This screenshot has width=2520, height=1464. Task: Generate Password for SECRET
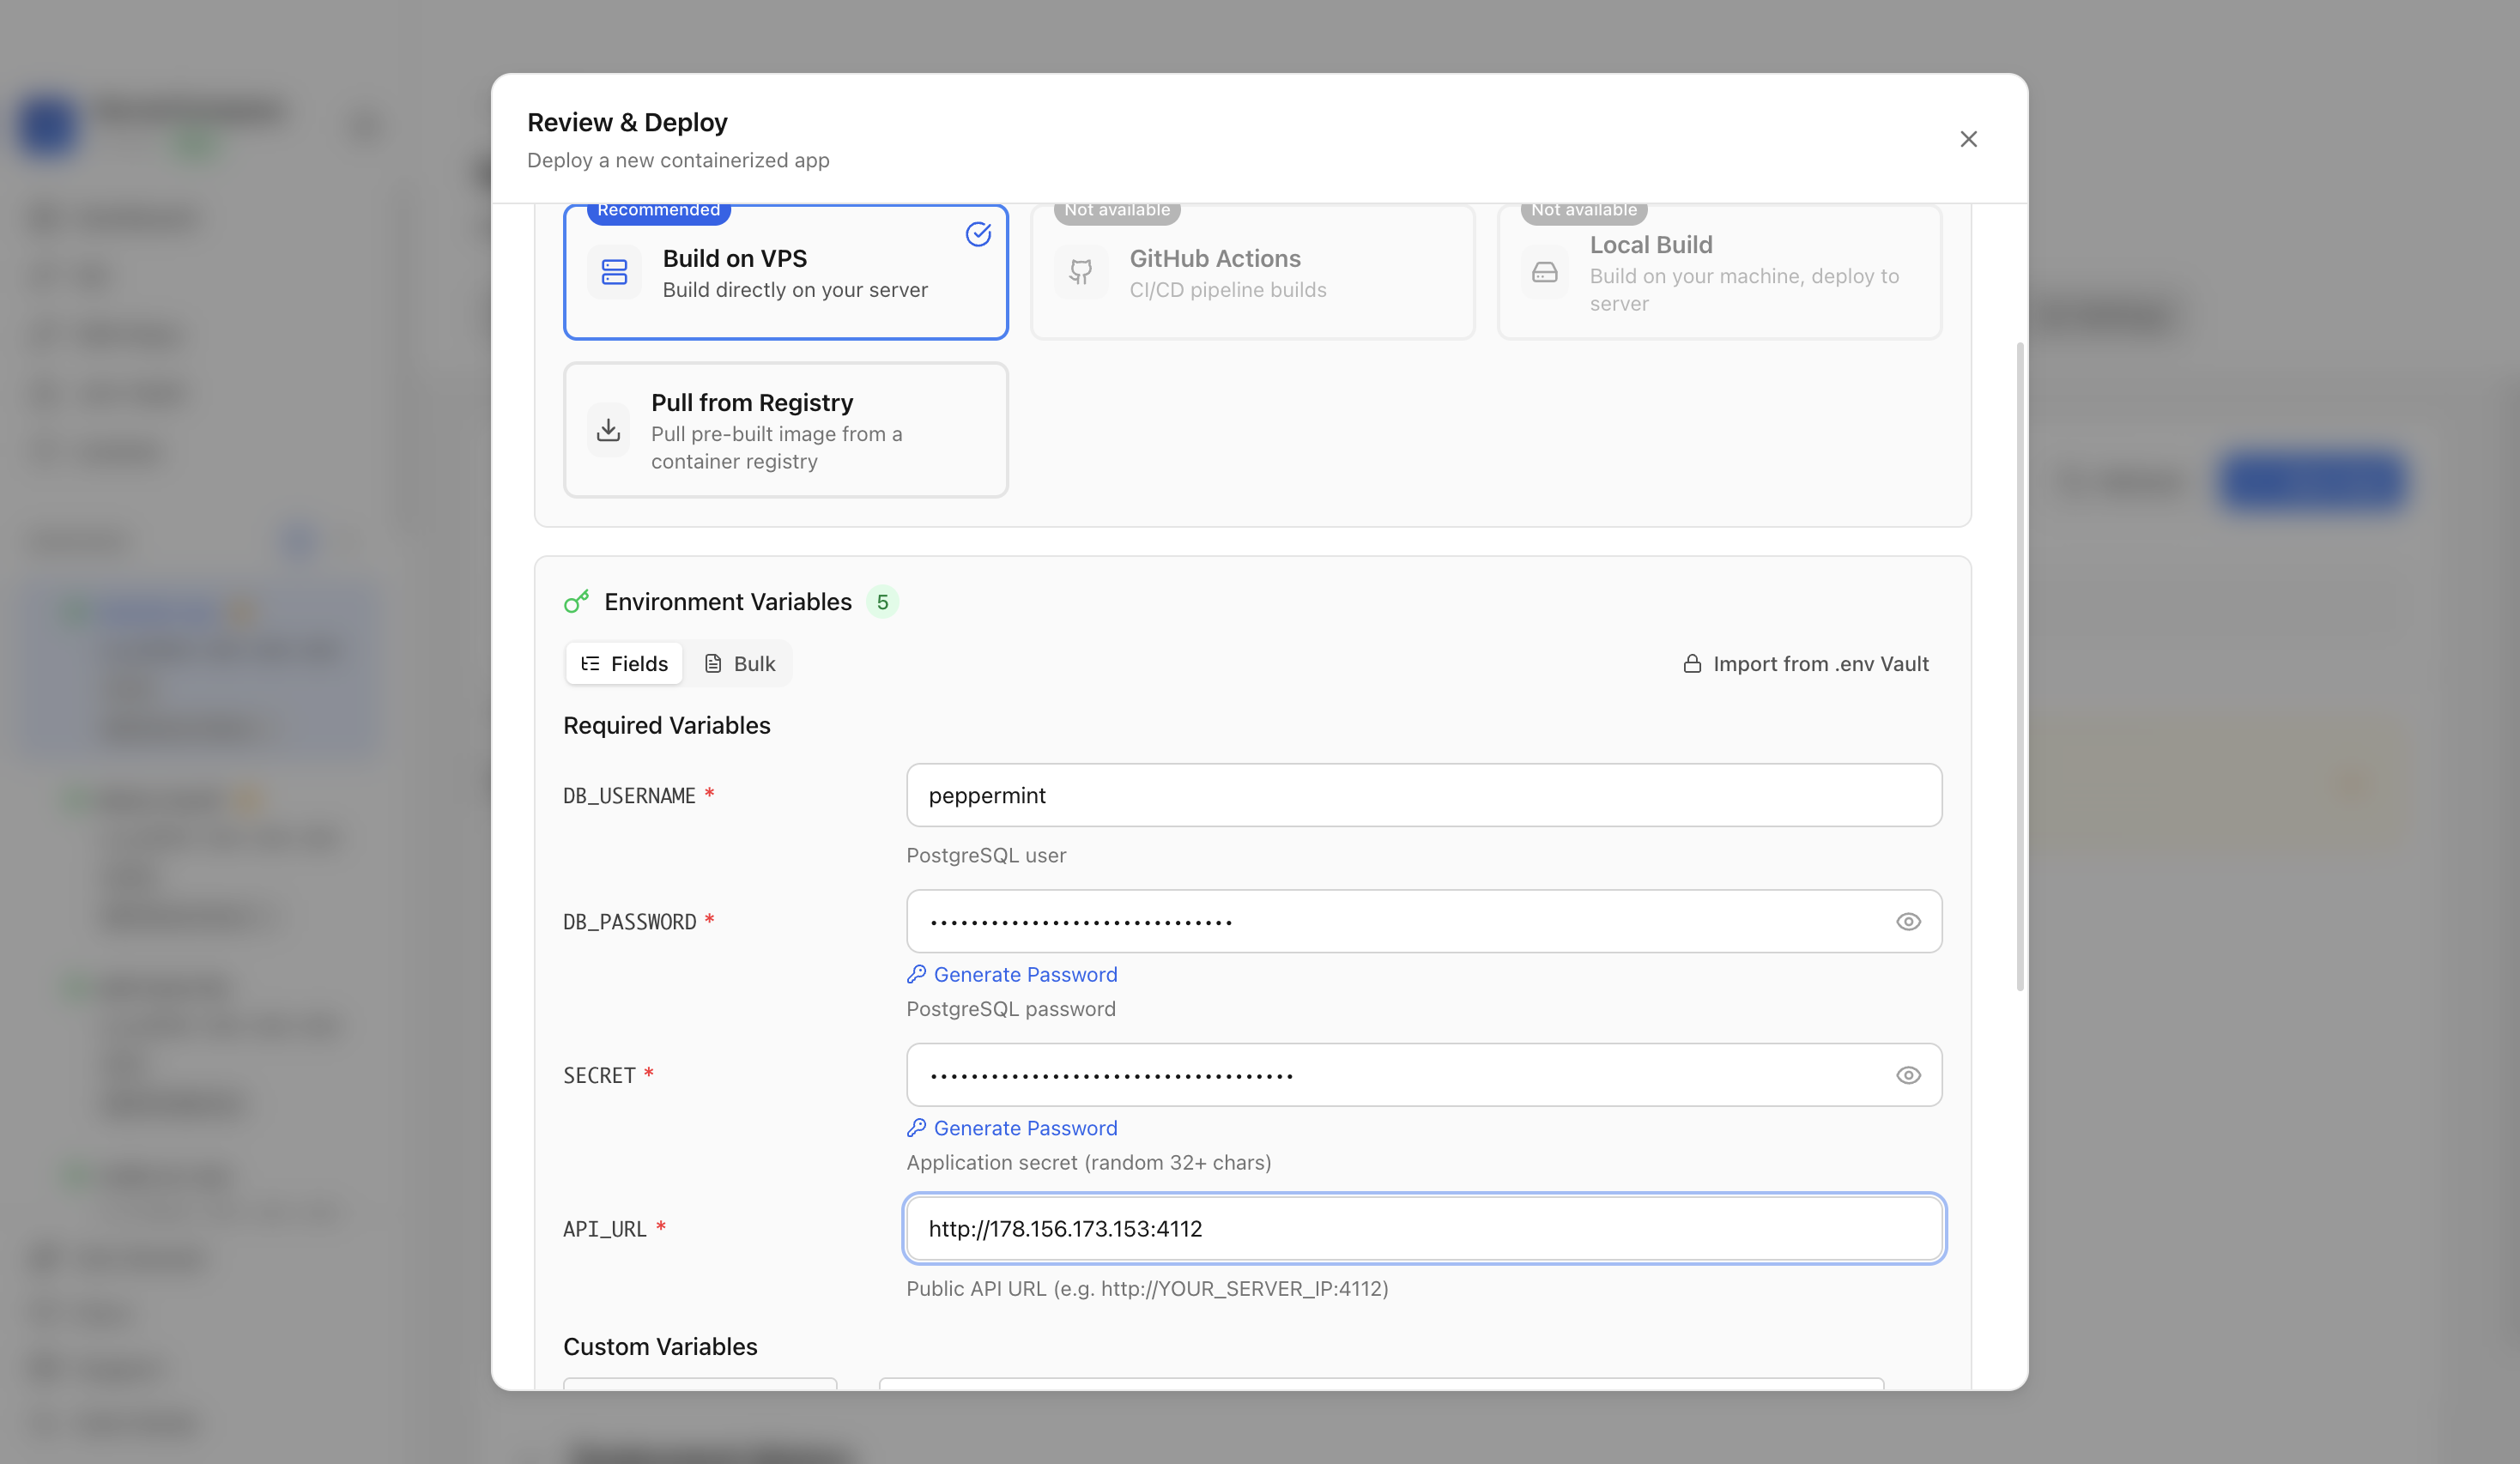pos(1012,1129)
